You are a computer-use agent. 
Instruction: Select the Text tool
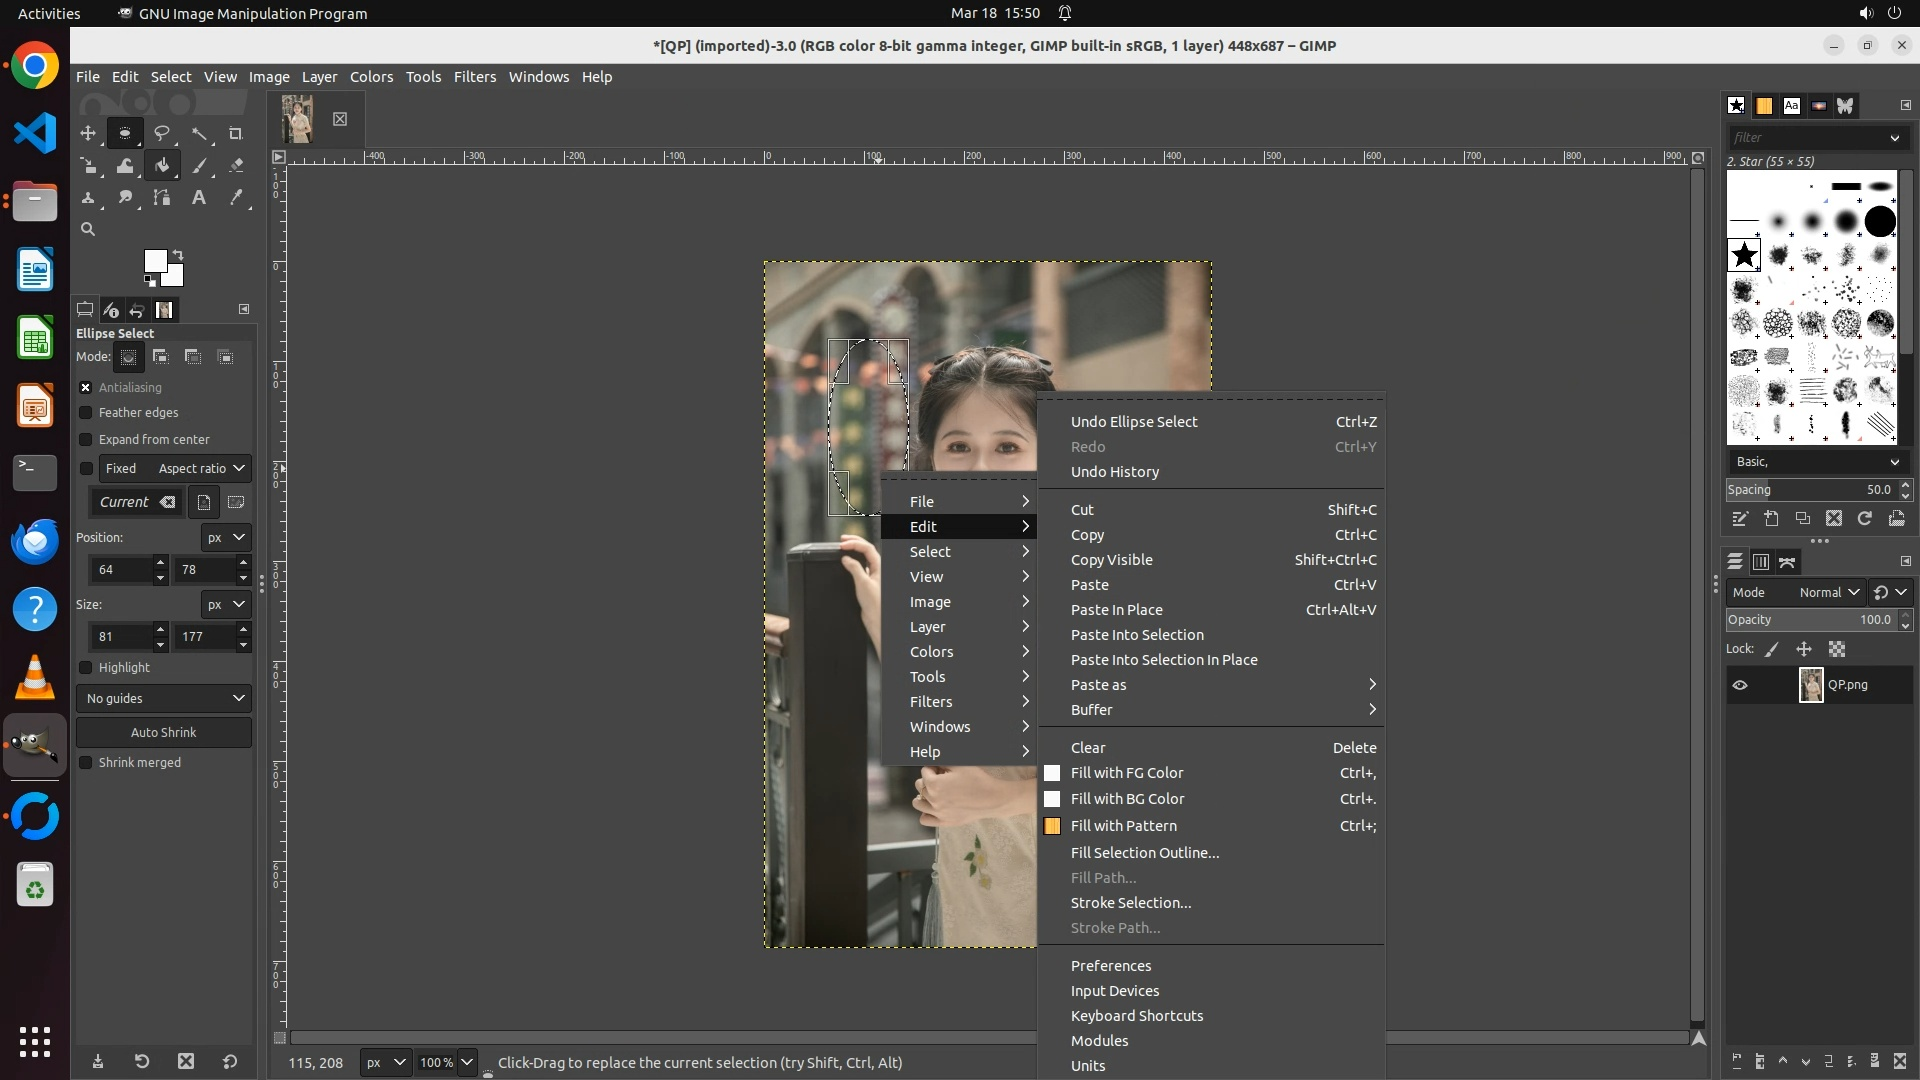pyautogui.click(x=199, y=198)
